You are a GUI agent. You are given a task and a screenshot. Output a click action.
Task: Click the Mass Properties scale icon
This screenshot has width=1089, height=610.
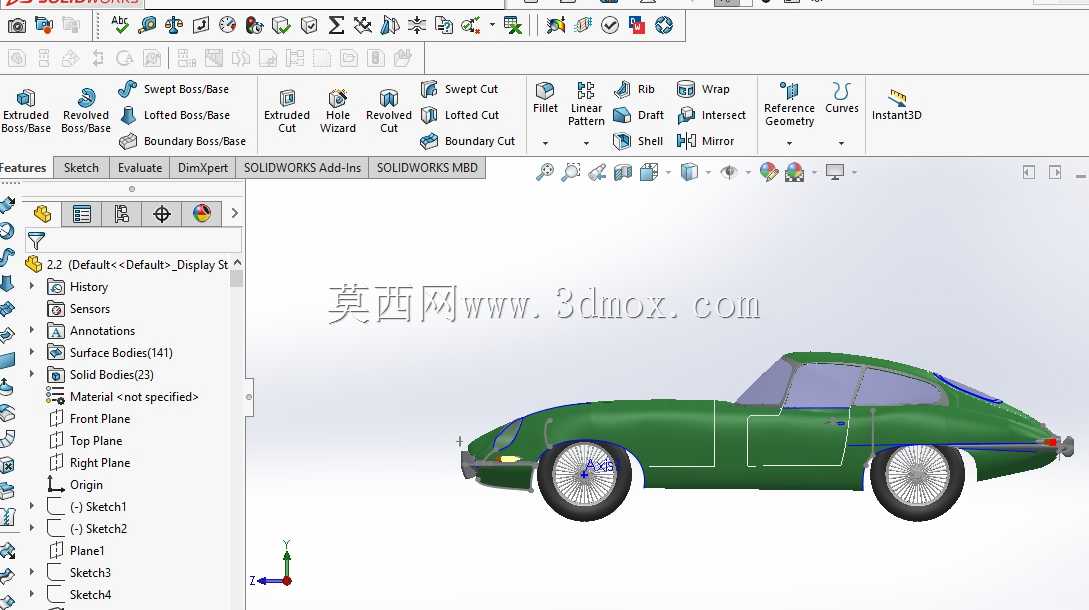[x=174, y=26]
